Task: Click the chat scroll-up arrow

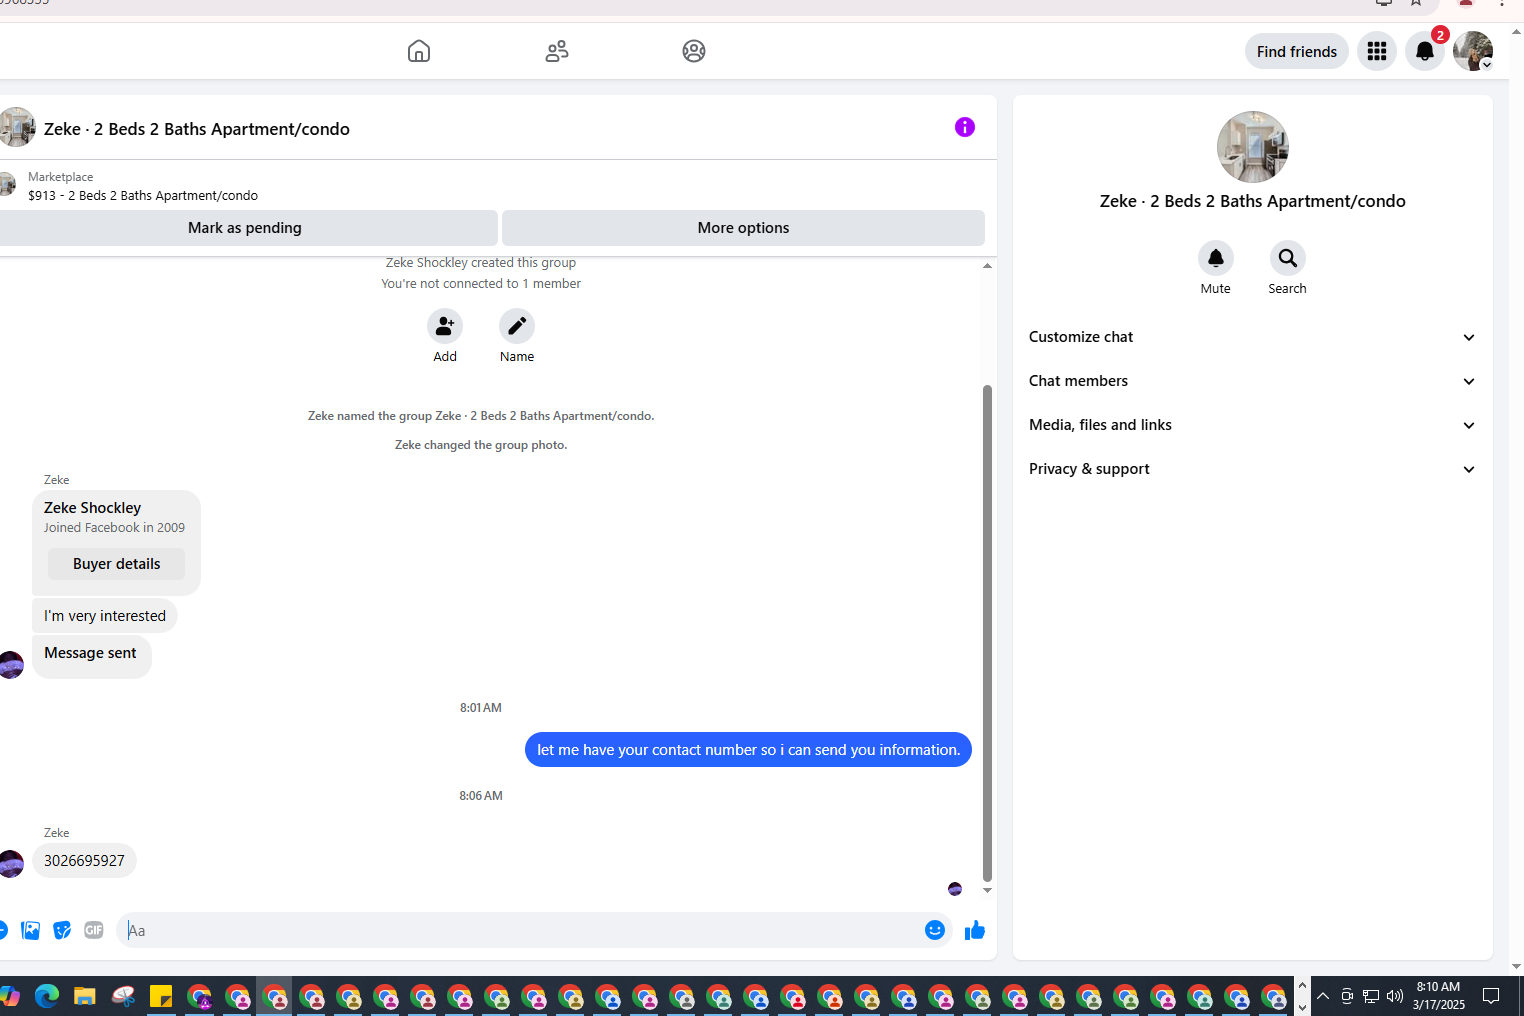Action: (987, 266)
